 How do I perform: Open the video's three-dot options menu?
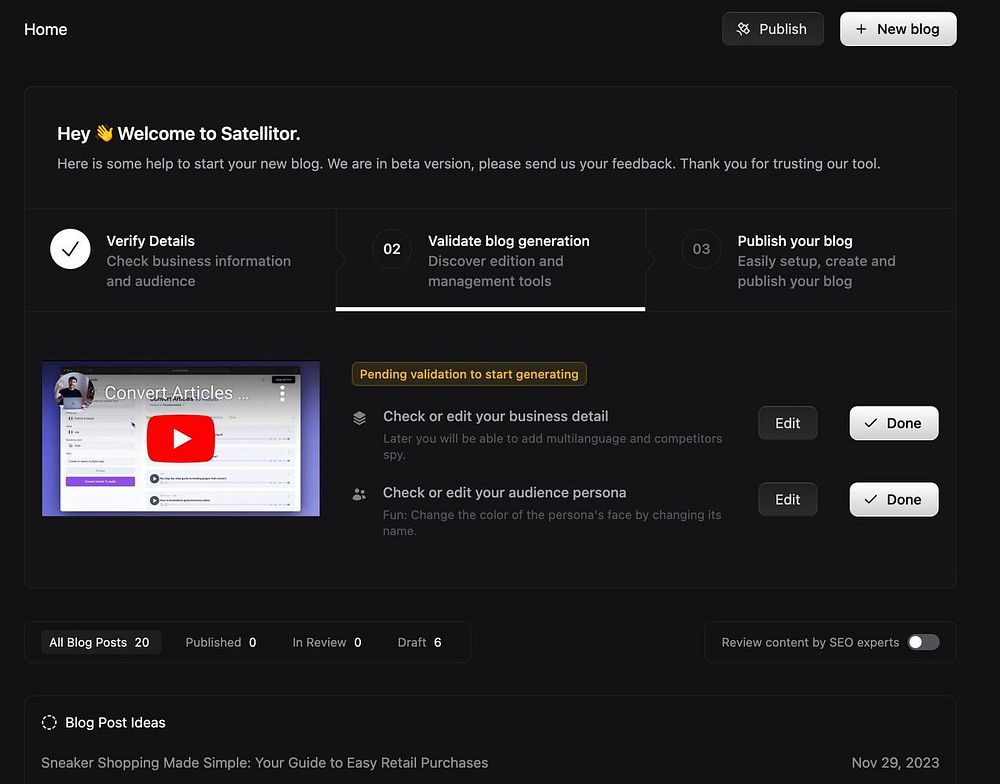click(x=282, y=393)
